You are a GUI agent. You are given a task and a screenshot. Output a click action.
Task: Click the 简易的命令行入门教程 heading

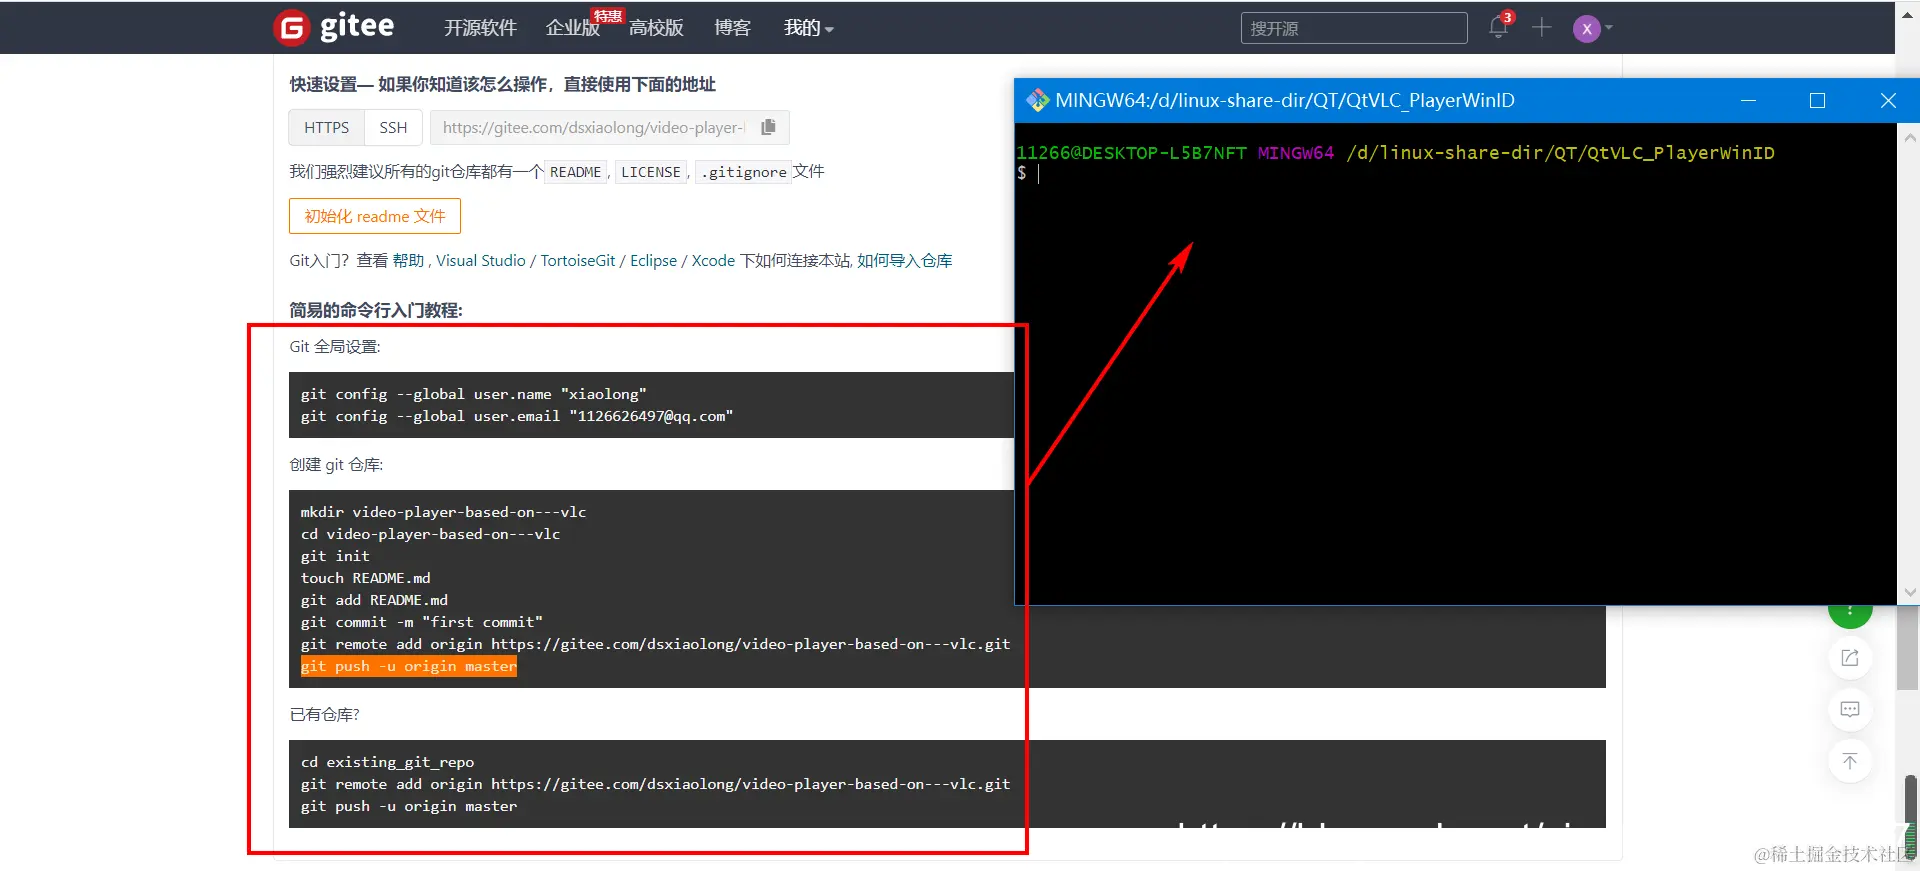point(376,310)
